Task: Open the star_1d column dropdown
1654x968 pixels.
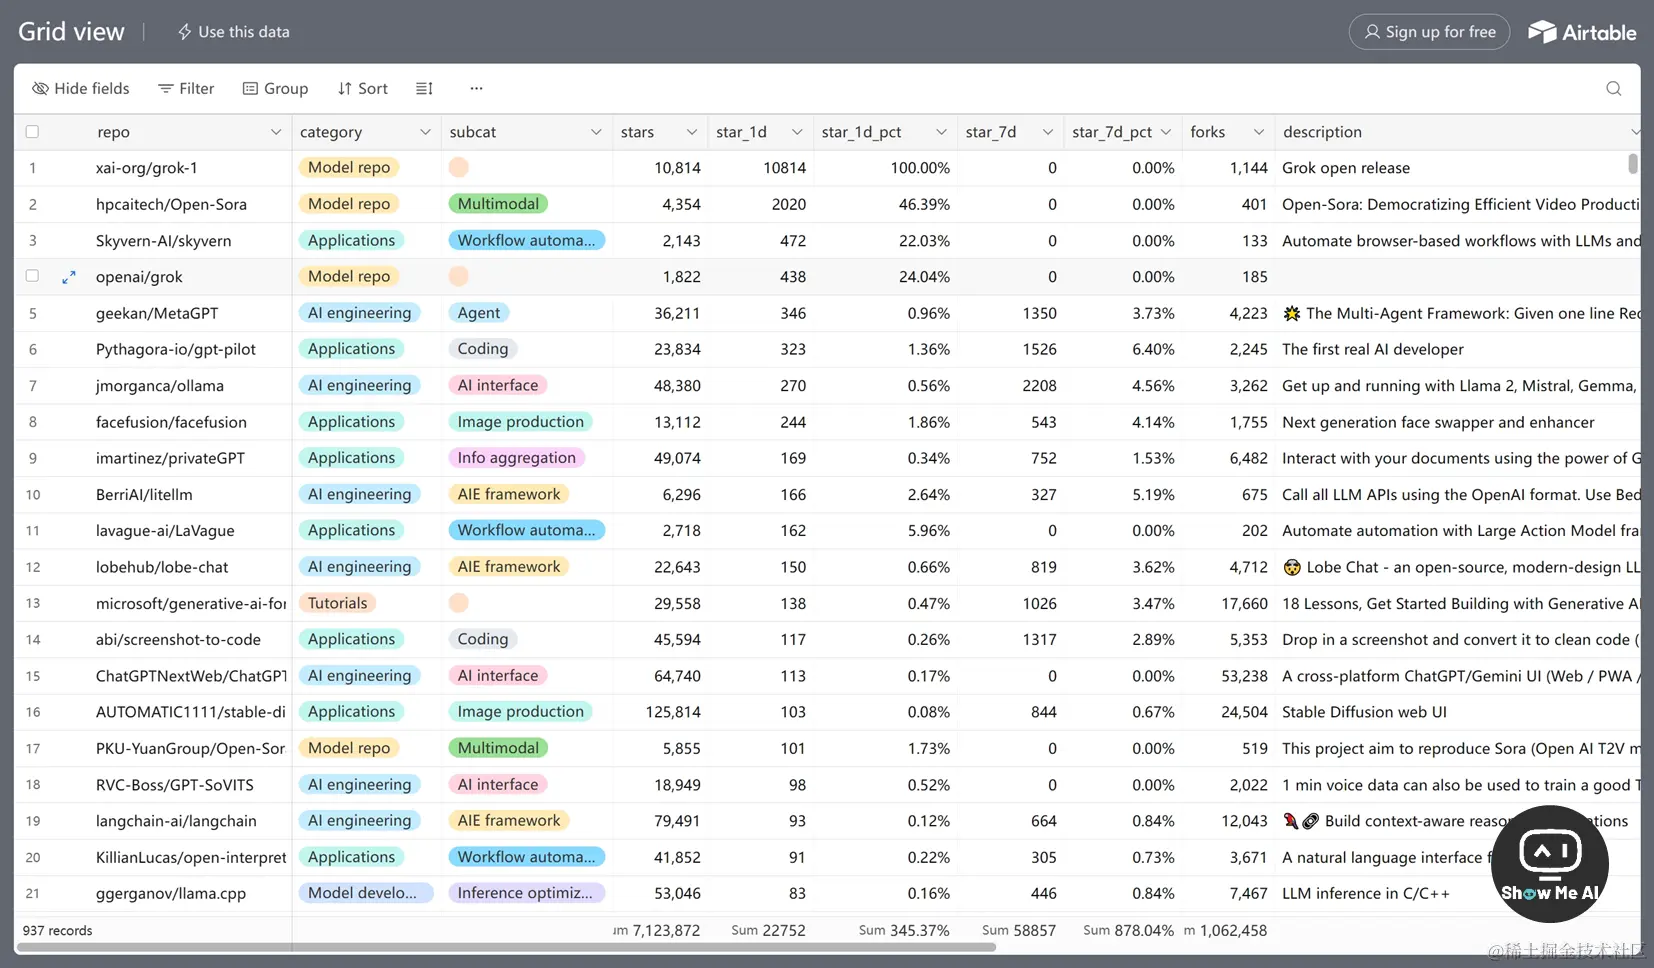Action: (797, 132)
